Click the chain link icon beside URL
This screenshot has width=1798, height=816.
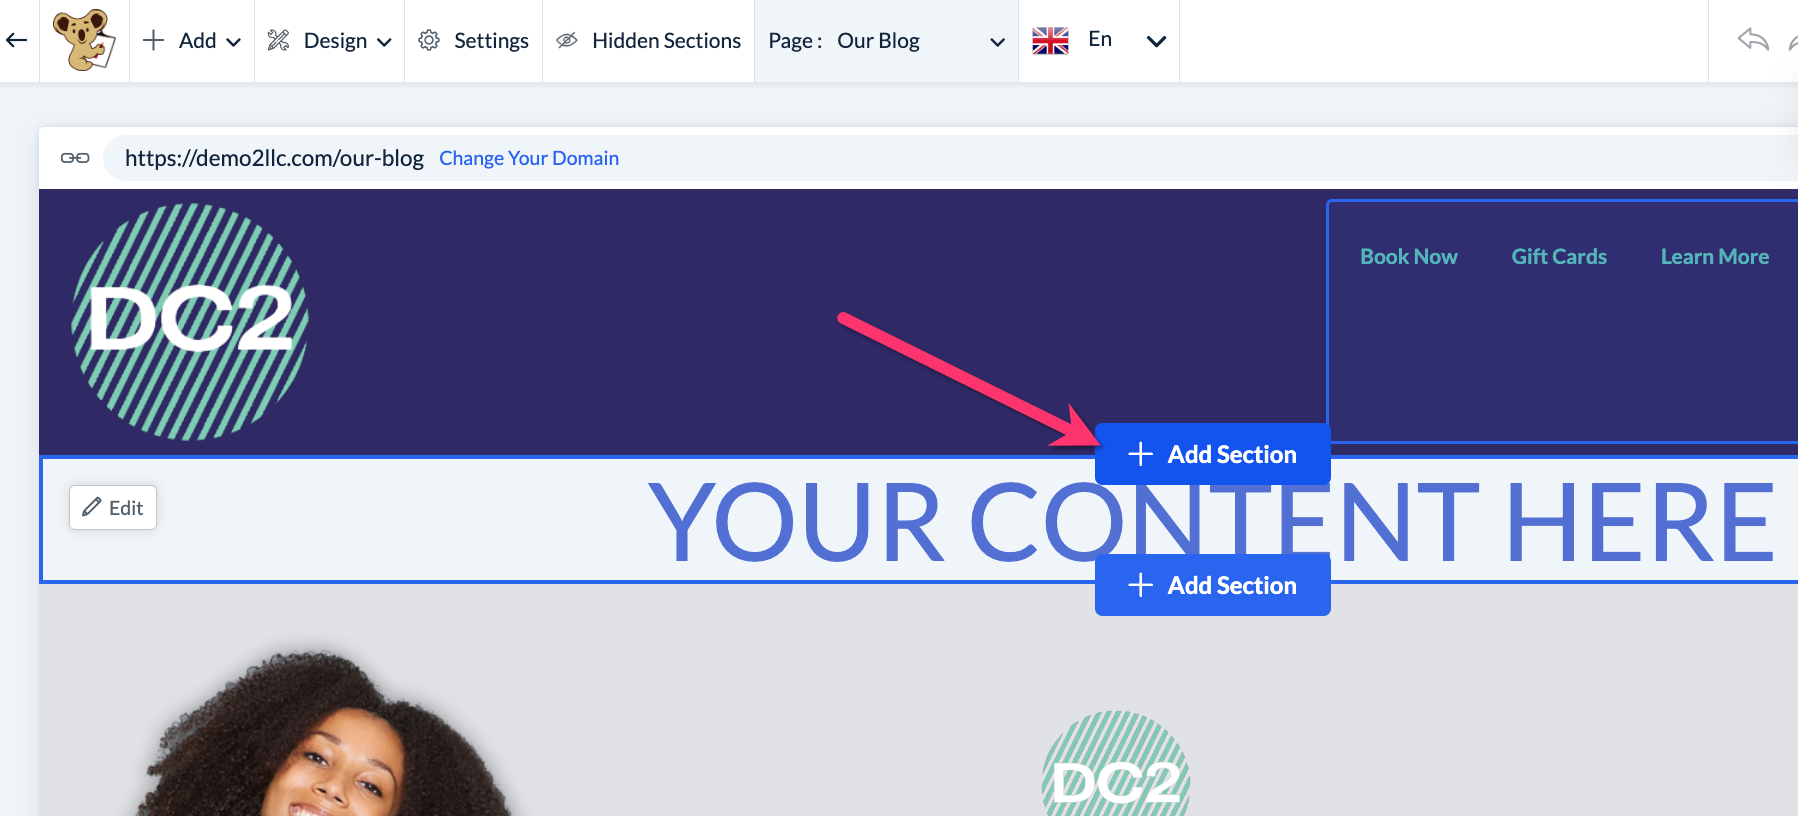click(75, 158)
